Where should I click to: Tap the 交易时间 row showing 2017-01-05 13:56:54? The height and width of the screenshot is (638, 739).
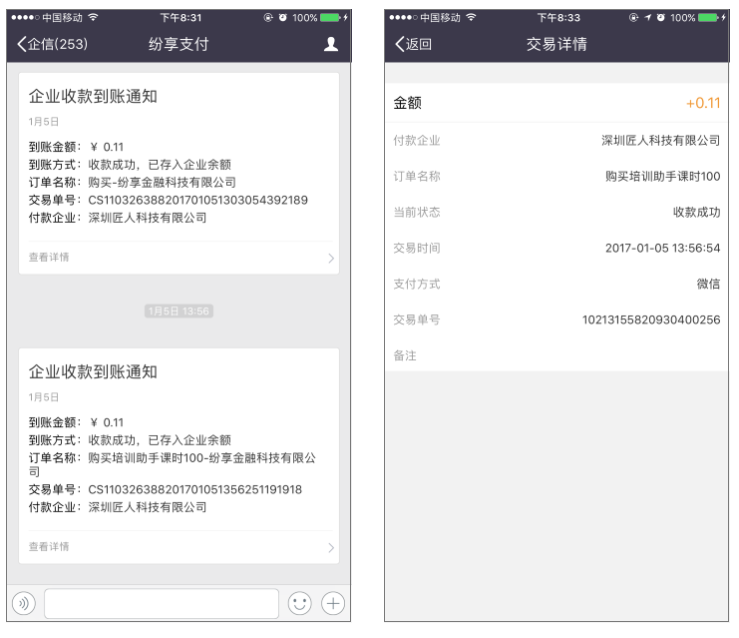556,248
